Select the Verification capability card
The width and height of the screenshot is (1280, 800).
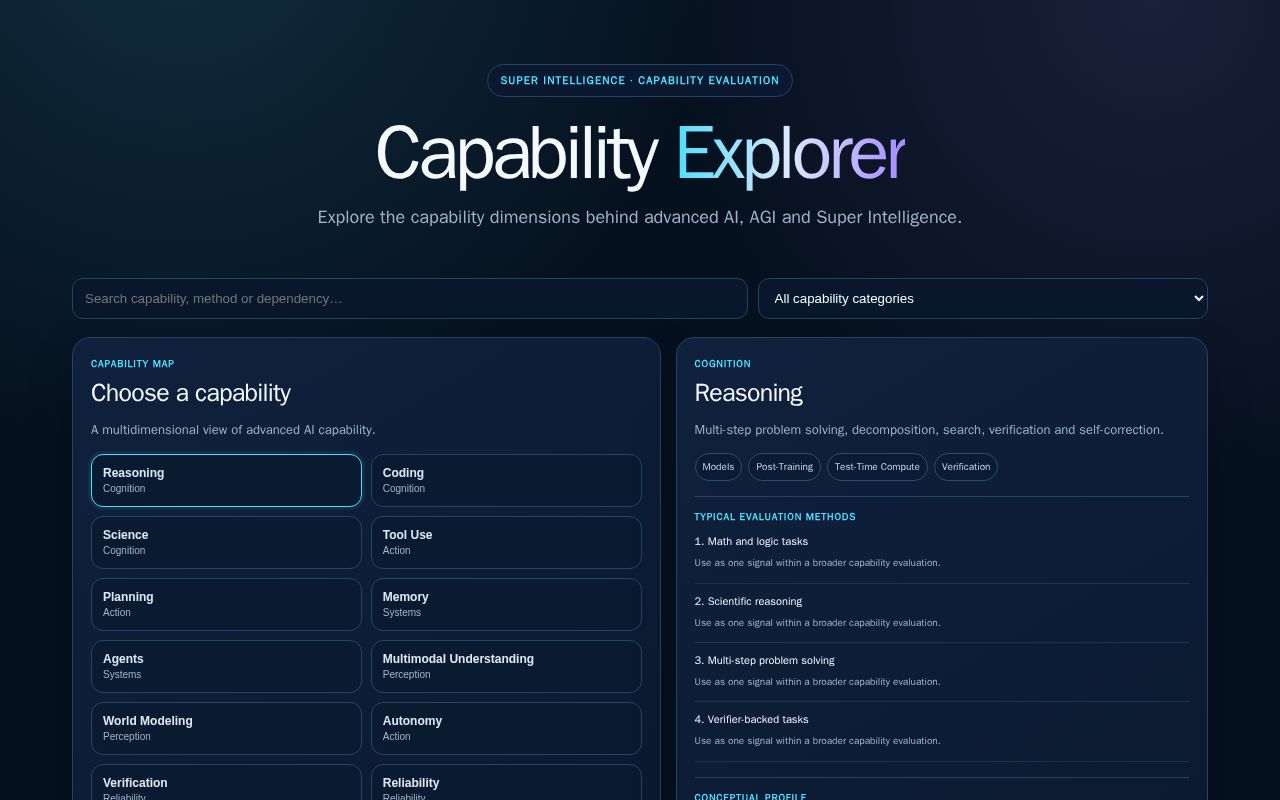pos(226,782)
